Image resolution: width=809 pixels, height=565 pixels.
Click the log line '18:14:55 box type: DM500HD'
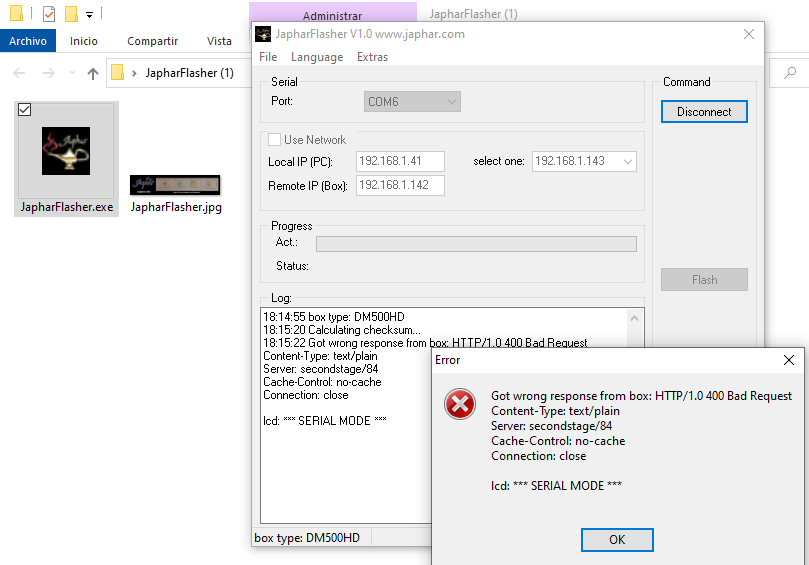pyautogui.click(x=333, y=316)
